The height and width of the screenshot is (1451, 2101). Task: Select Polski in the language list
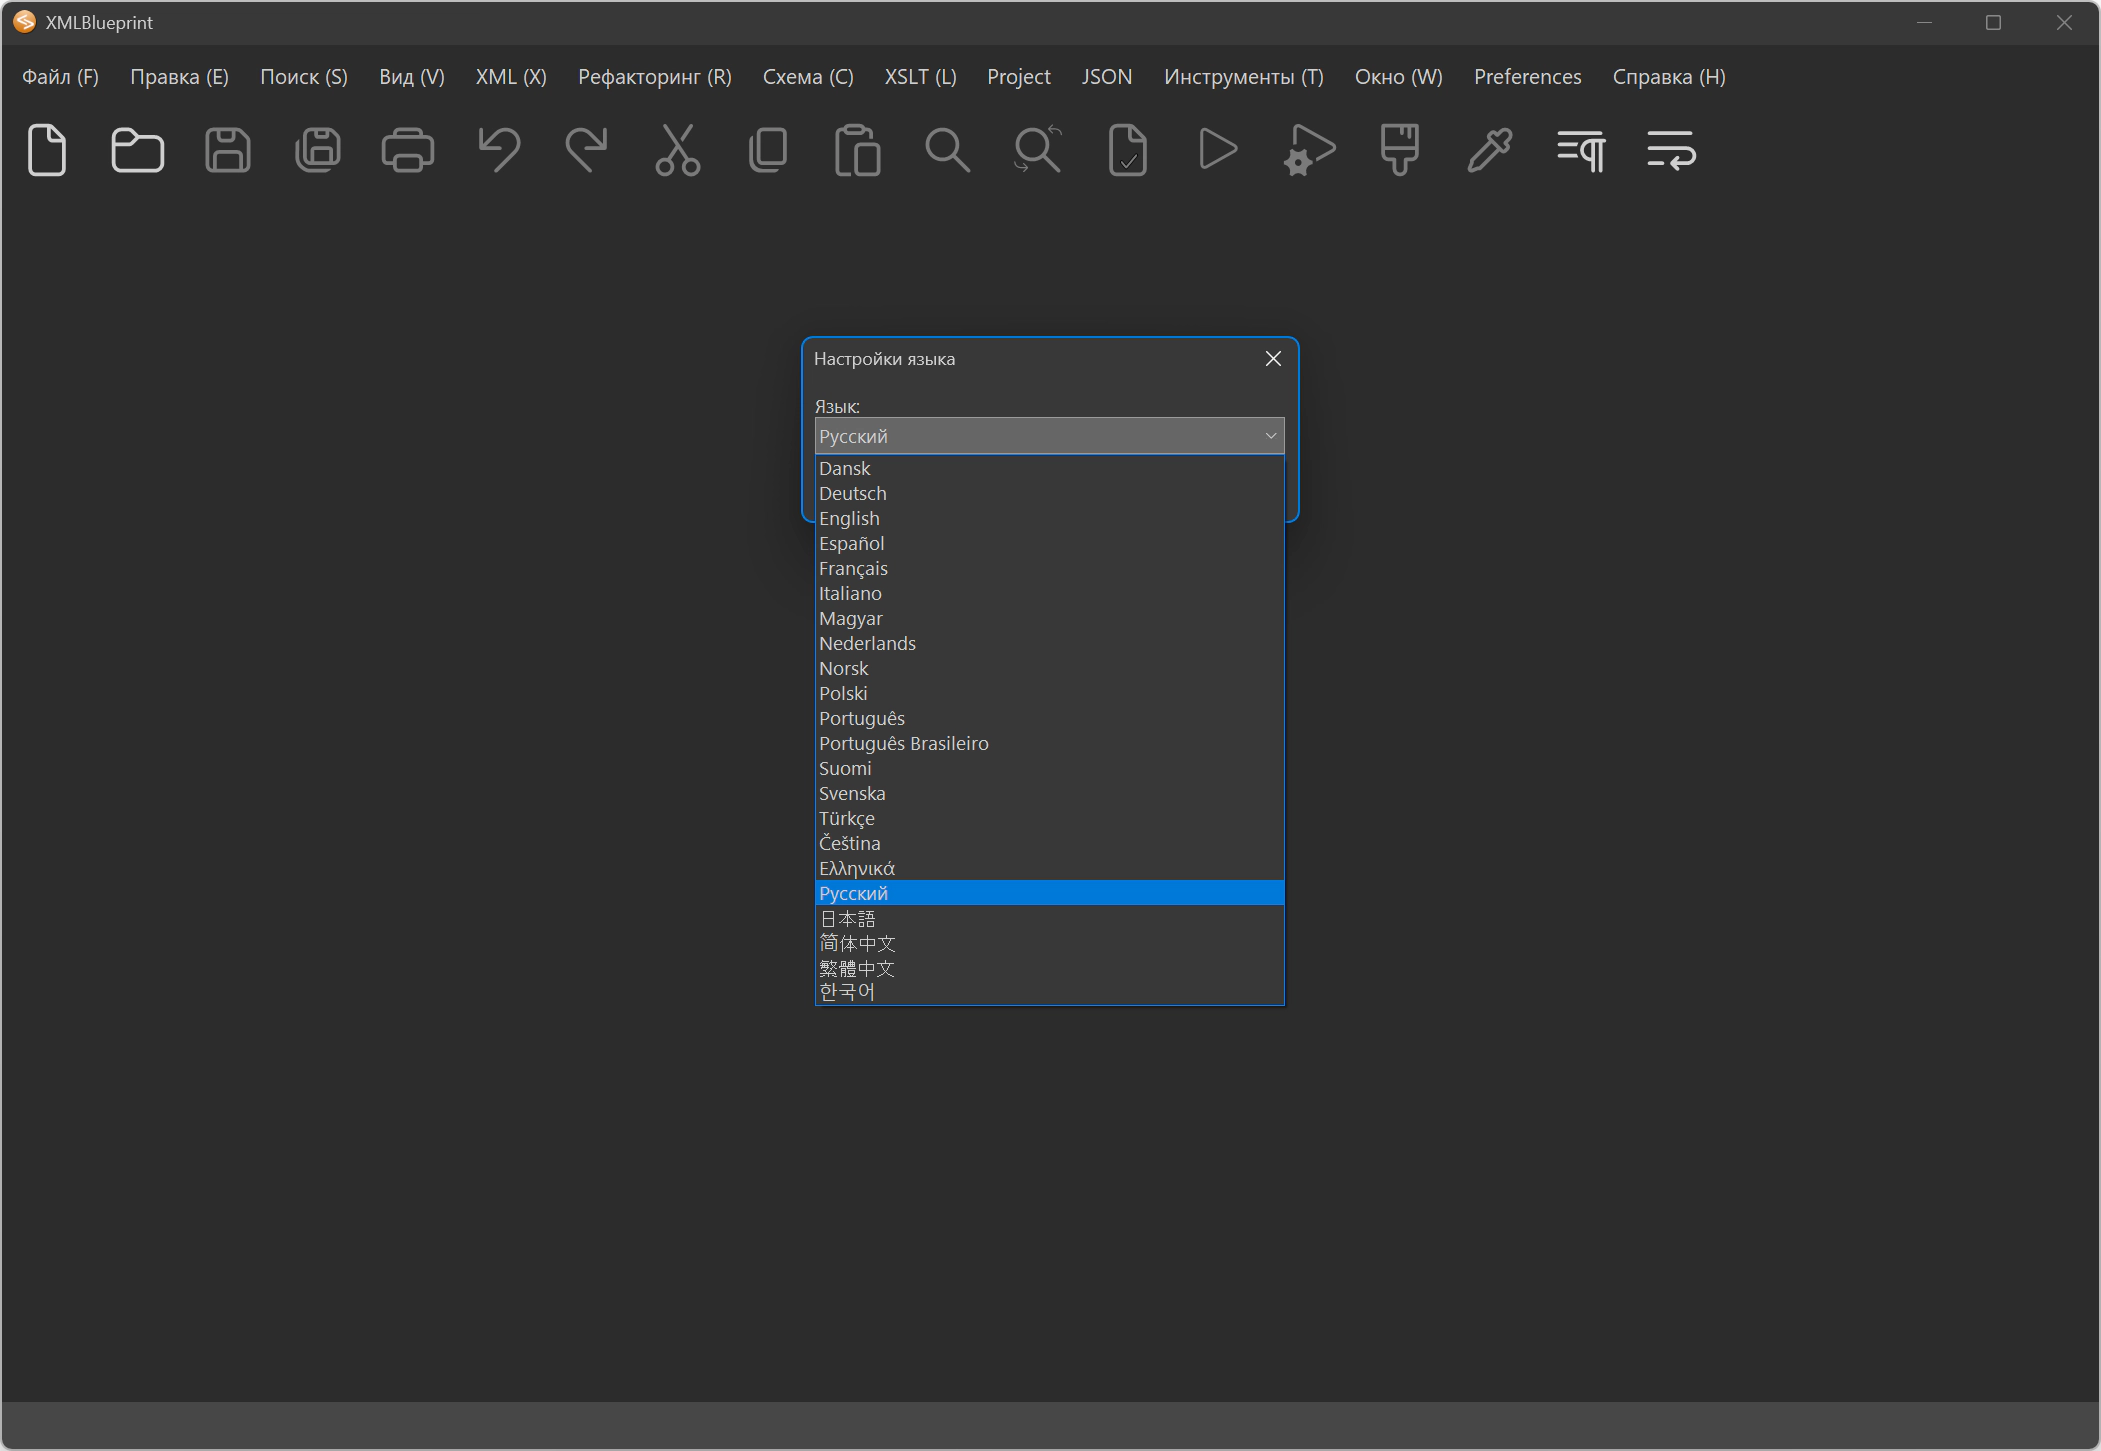point(1049,693)
